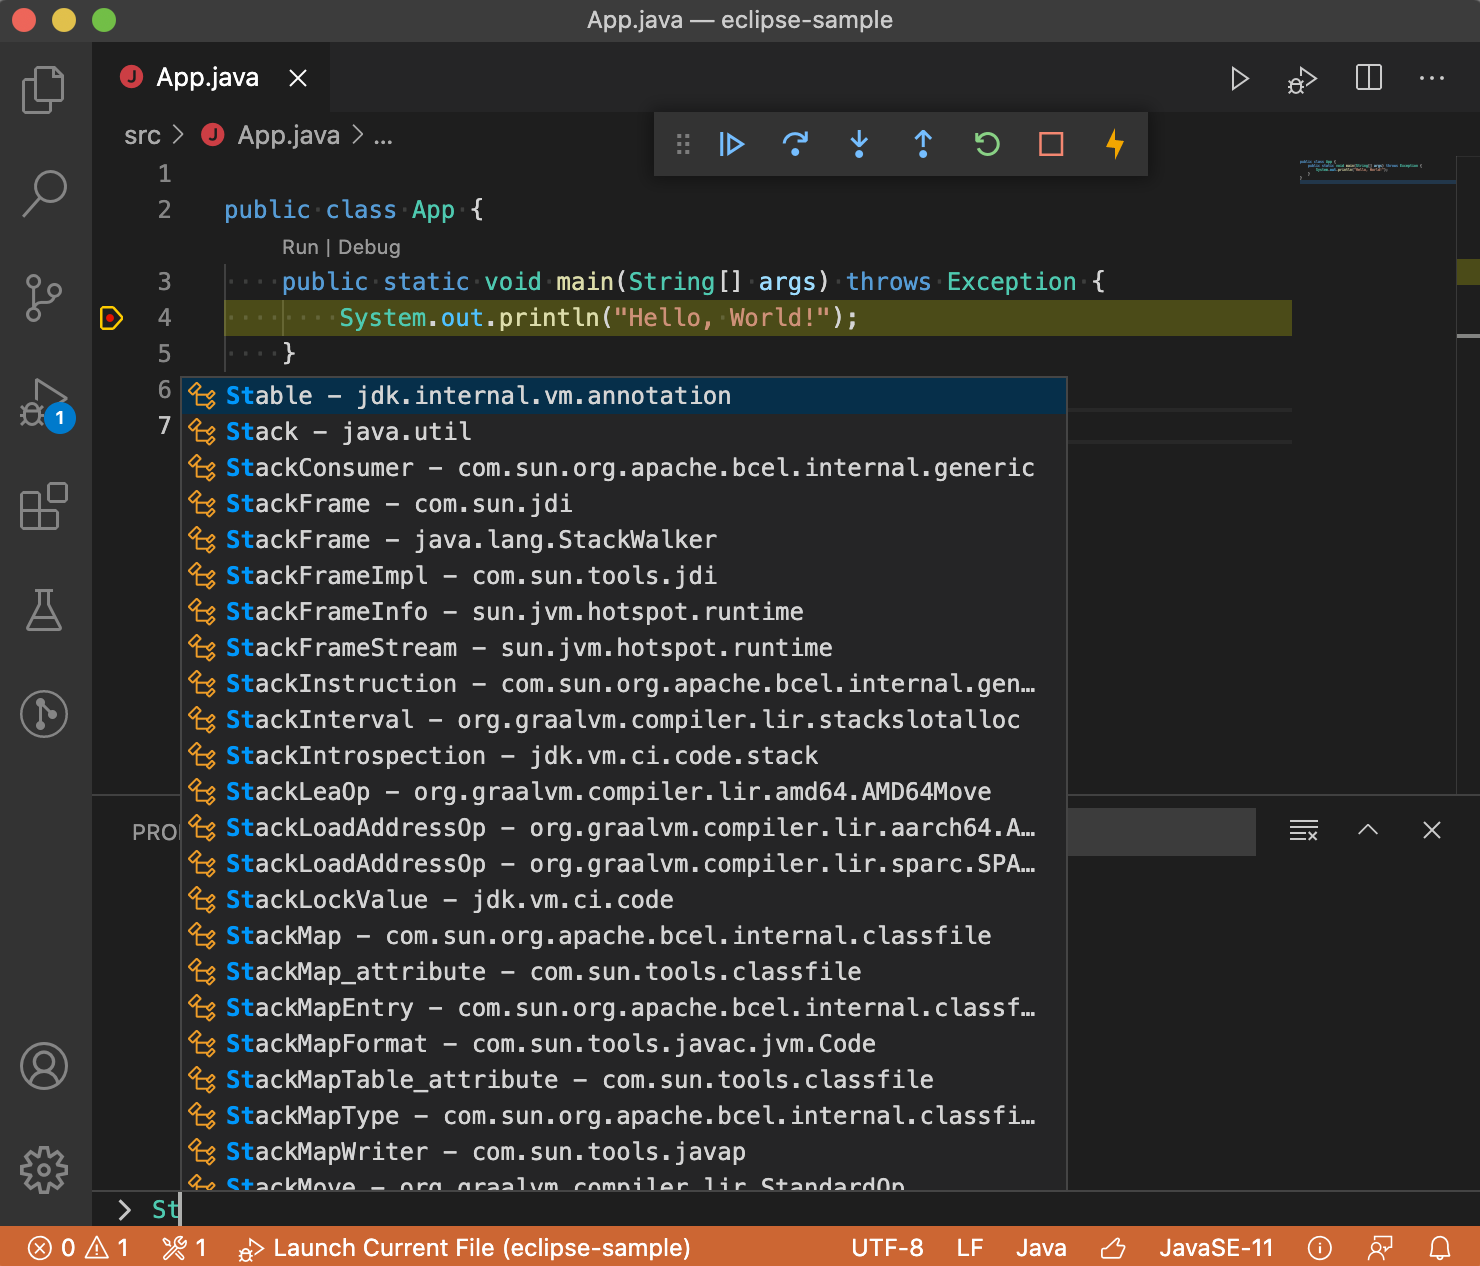Screen dimensions: 1480x1266
Task: Open the Search view in activity bar
Action: (x=44, y=193)
